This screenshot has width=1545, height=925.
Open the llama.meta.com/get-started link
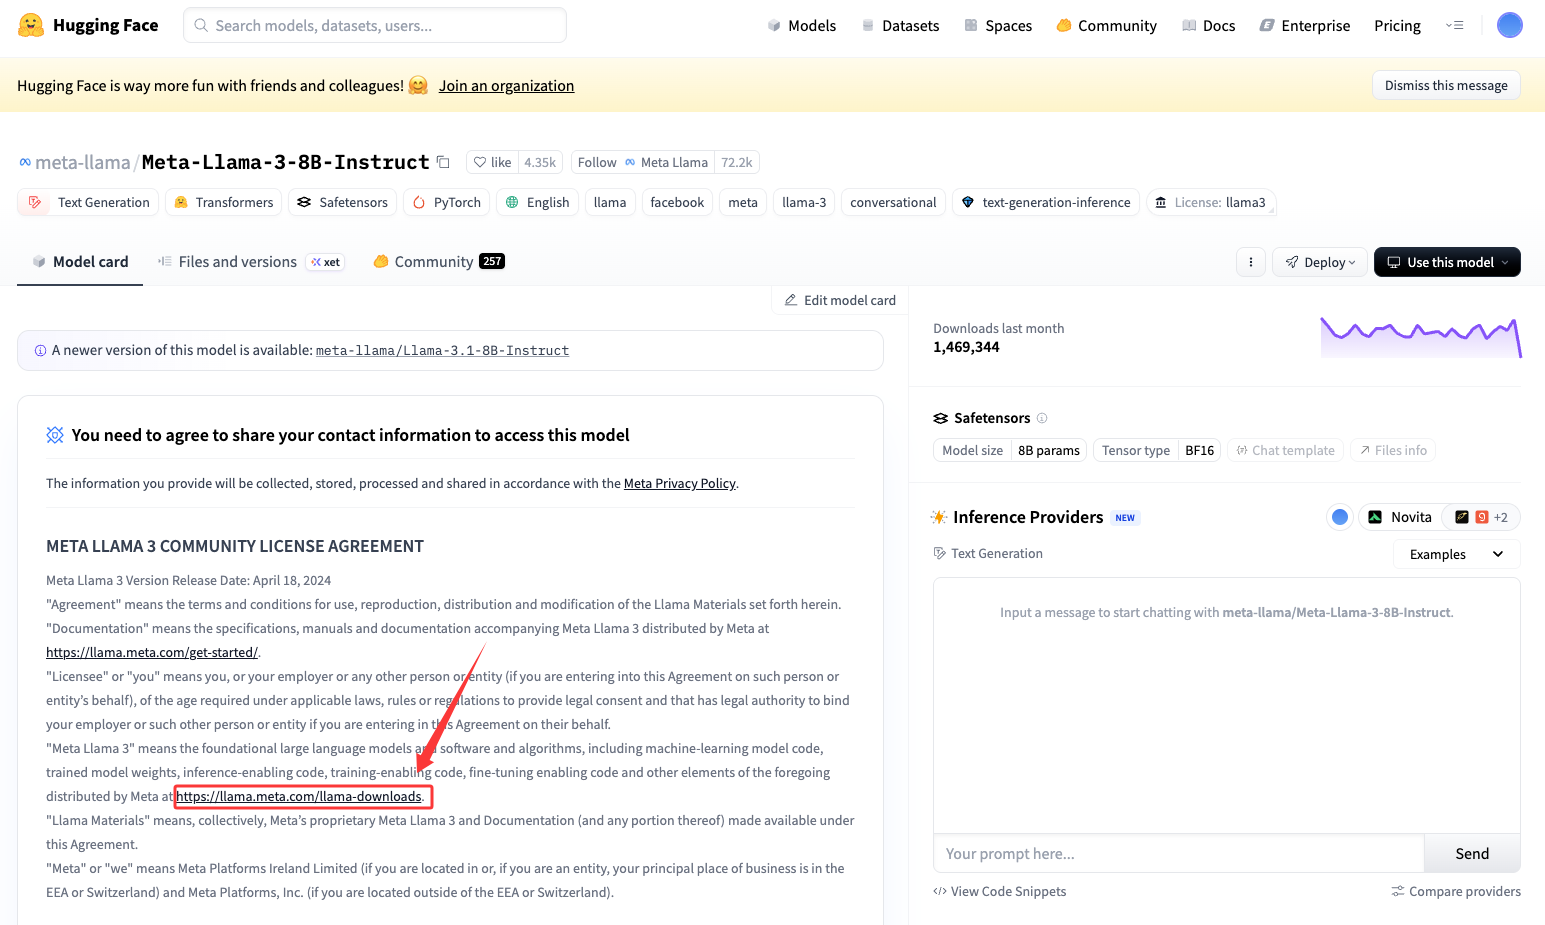pyautogui.click(x=152, y=653)
